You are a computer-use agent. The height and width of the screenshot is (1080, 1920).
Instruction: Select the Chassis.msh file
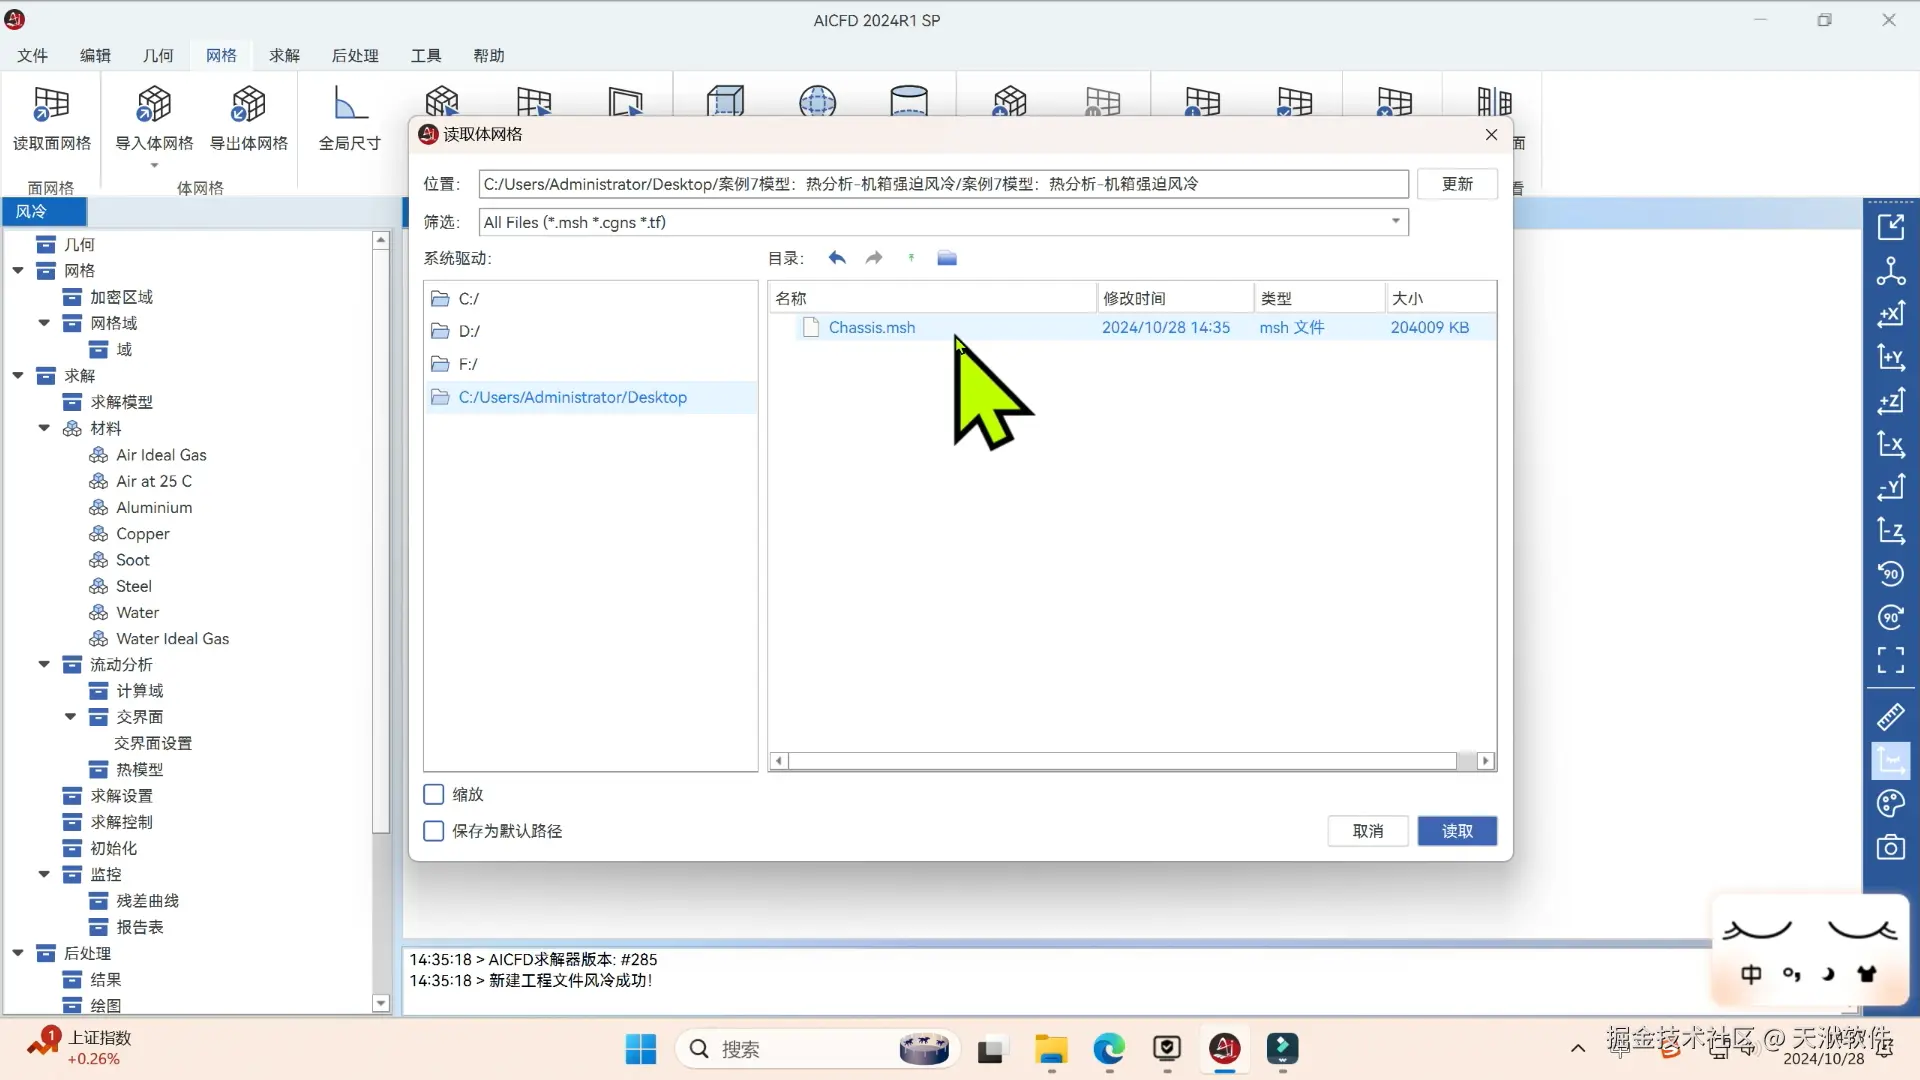pos(871,328)
